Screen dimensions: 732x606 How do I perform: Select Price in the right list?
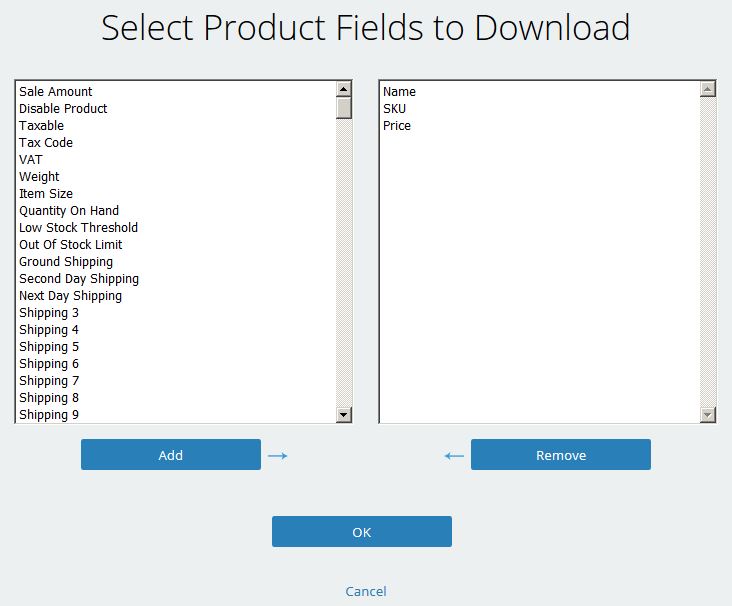pyautogui.click(x=540, y=126)
